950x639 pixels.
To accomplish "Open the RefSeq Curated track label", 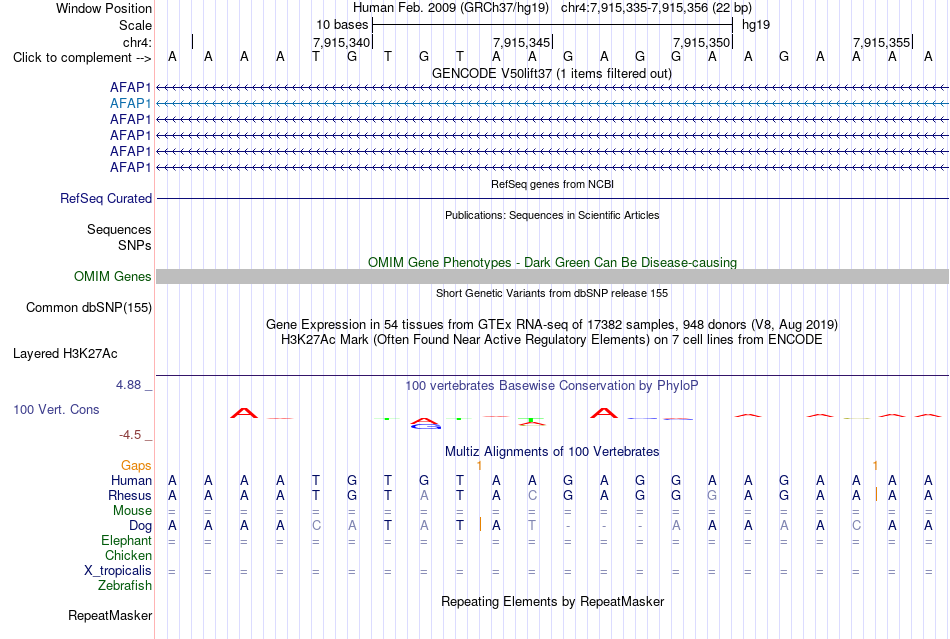I will coord(106,199).
